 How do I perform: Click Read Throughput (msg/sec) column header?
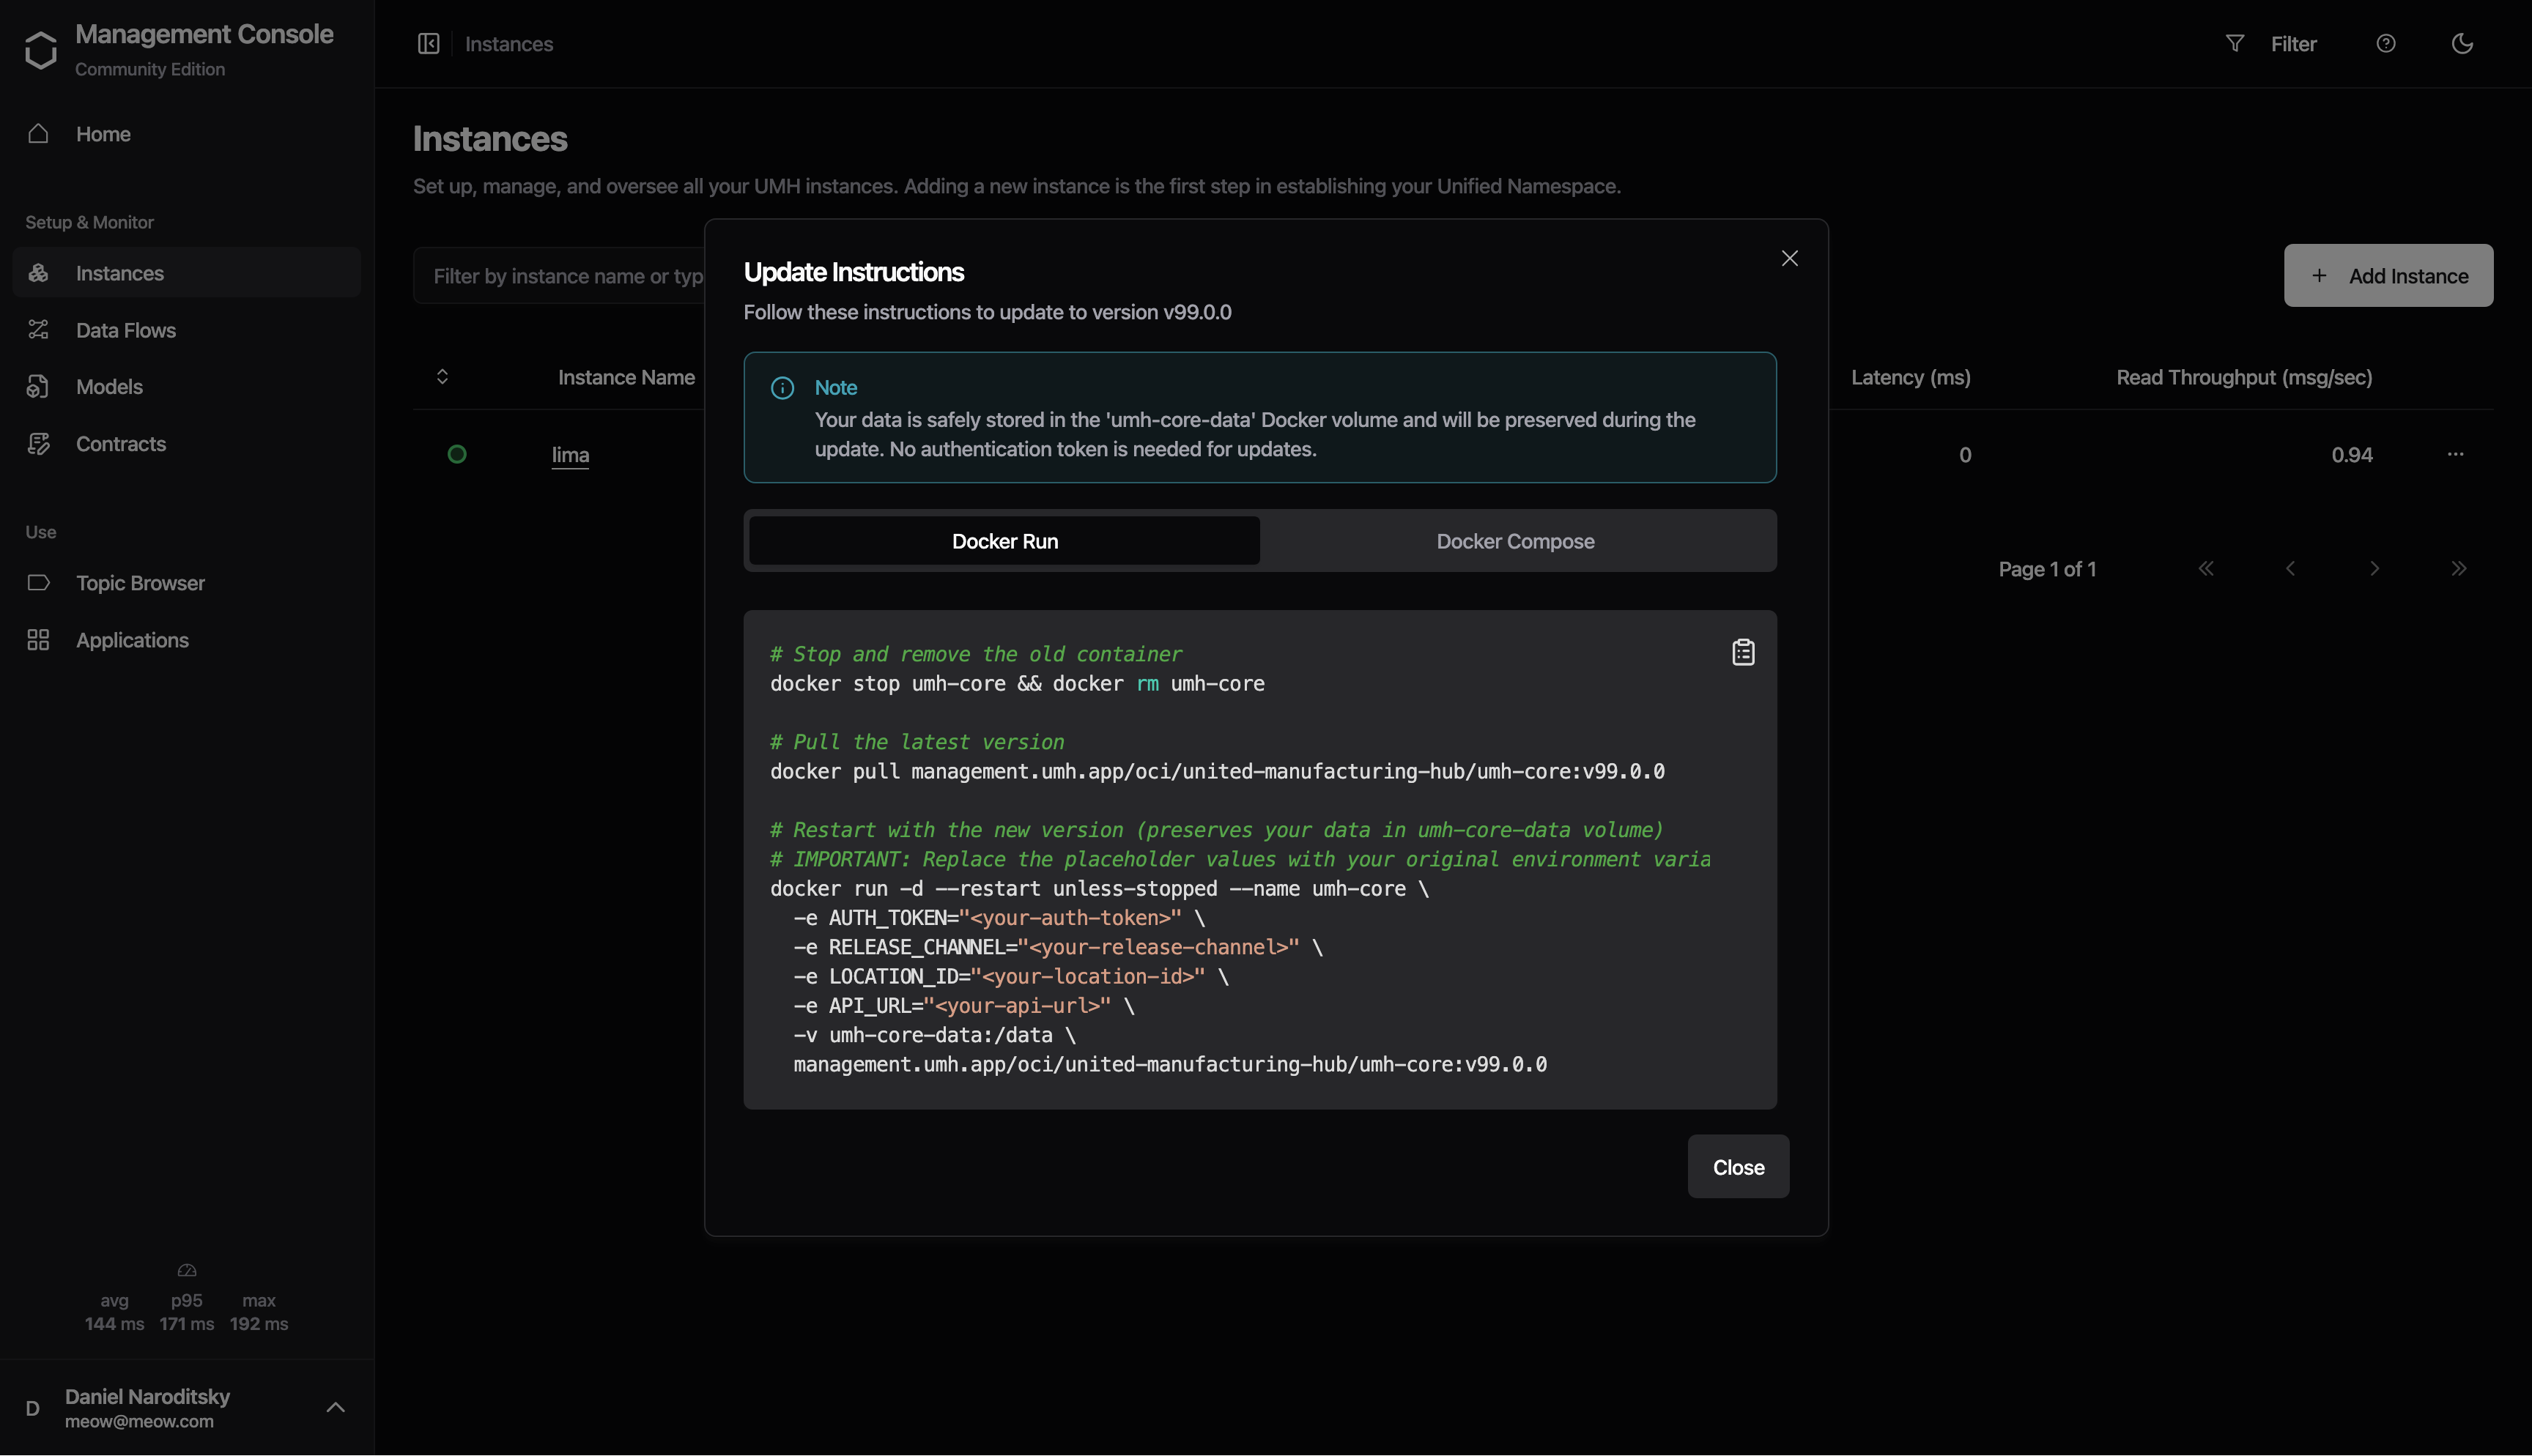(2244, 377)
